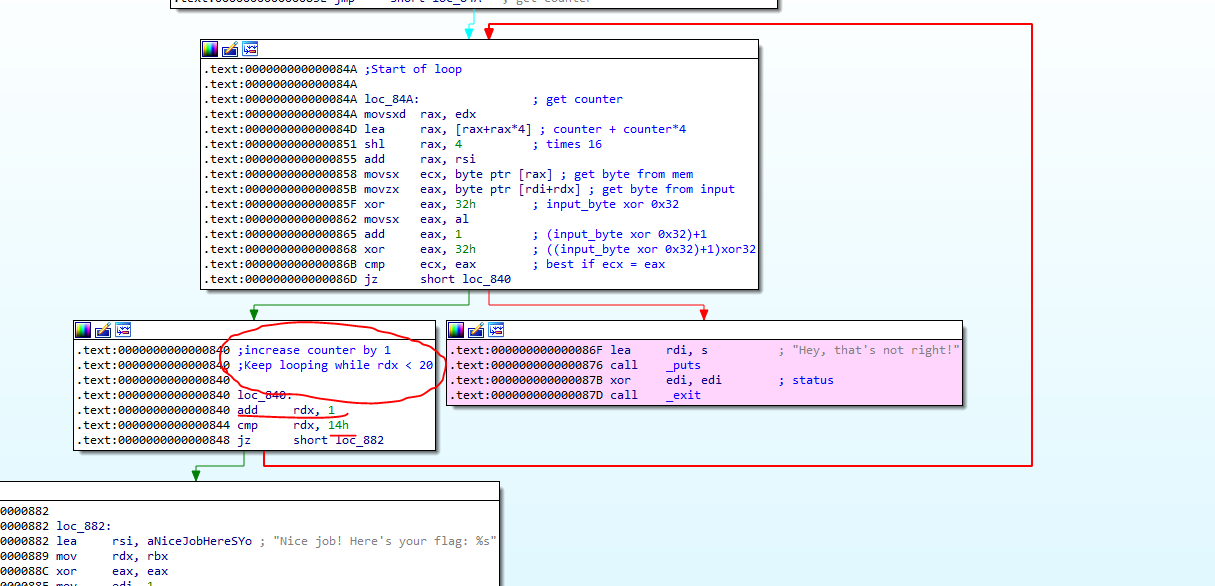
Task: Click the '; (input_byte xor 0x32)+1' comment
Action: coord(620,234)
